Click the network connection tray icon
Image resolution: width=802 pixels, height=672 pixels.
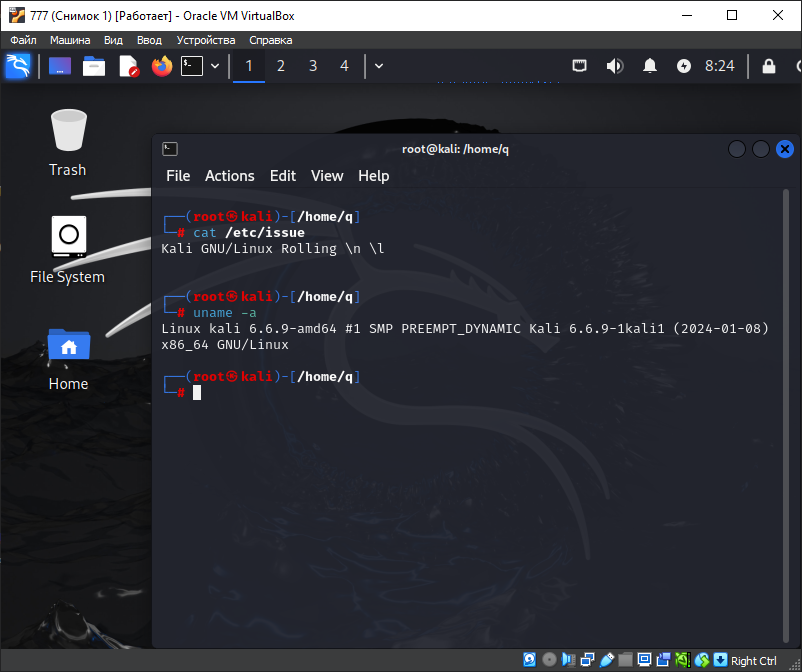(580, 66)
